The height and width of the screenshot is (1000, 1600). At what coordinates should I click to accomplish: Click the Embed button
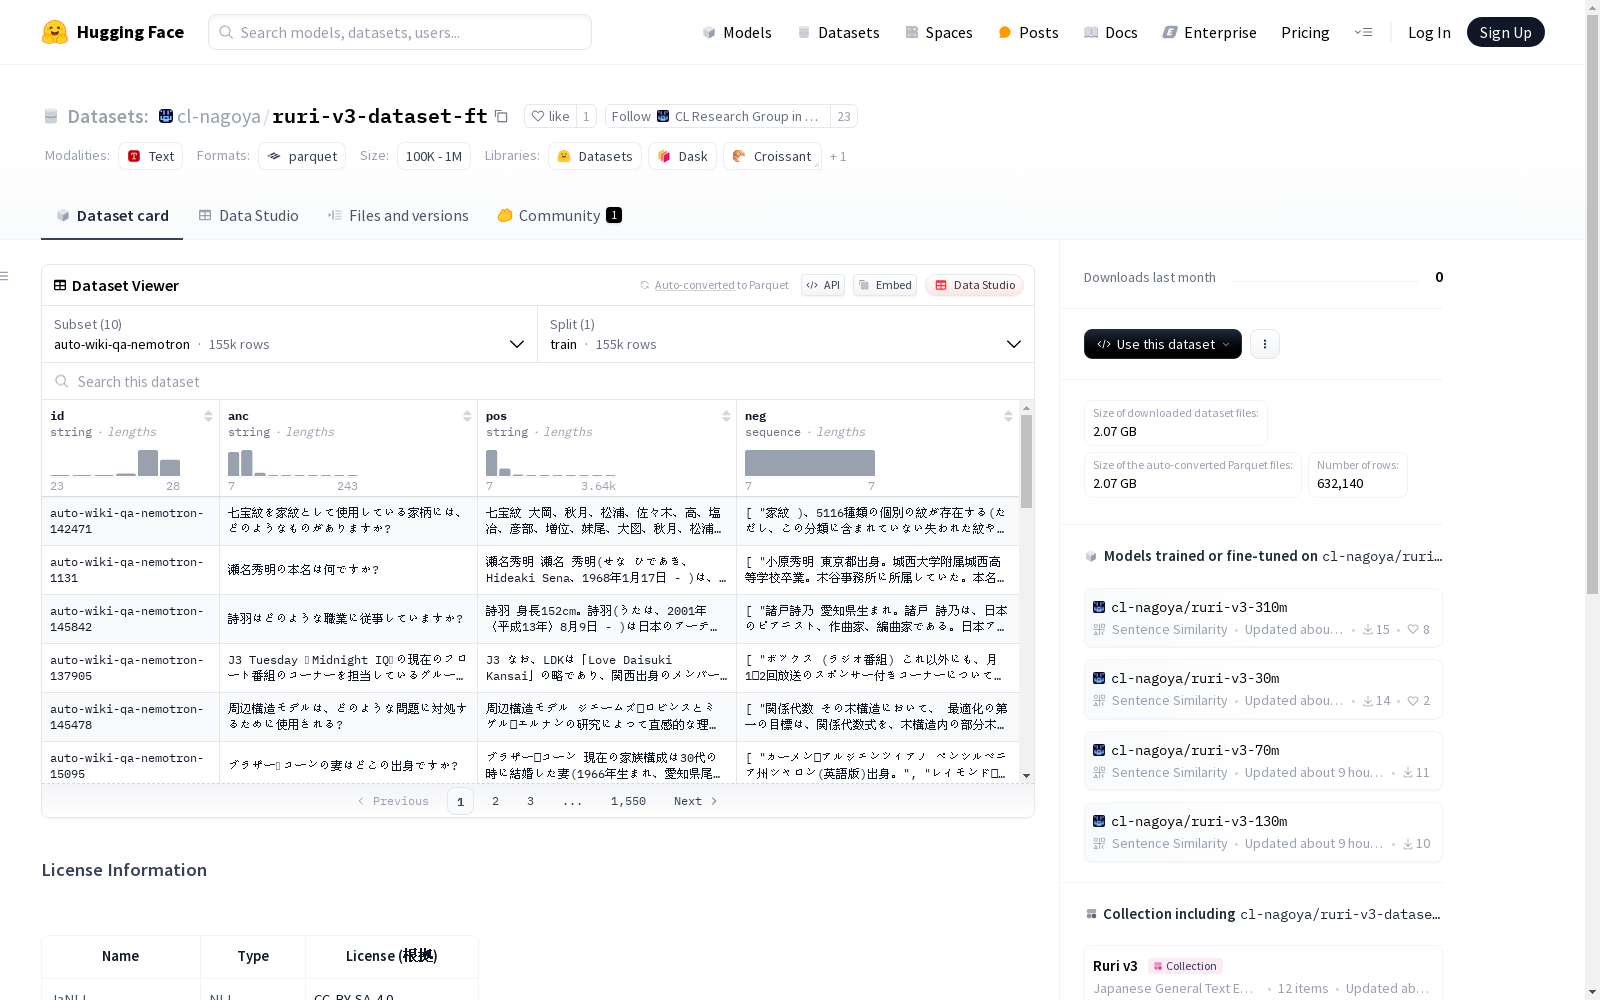point(885,285)
